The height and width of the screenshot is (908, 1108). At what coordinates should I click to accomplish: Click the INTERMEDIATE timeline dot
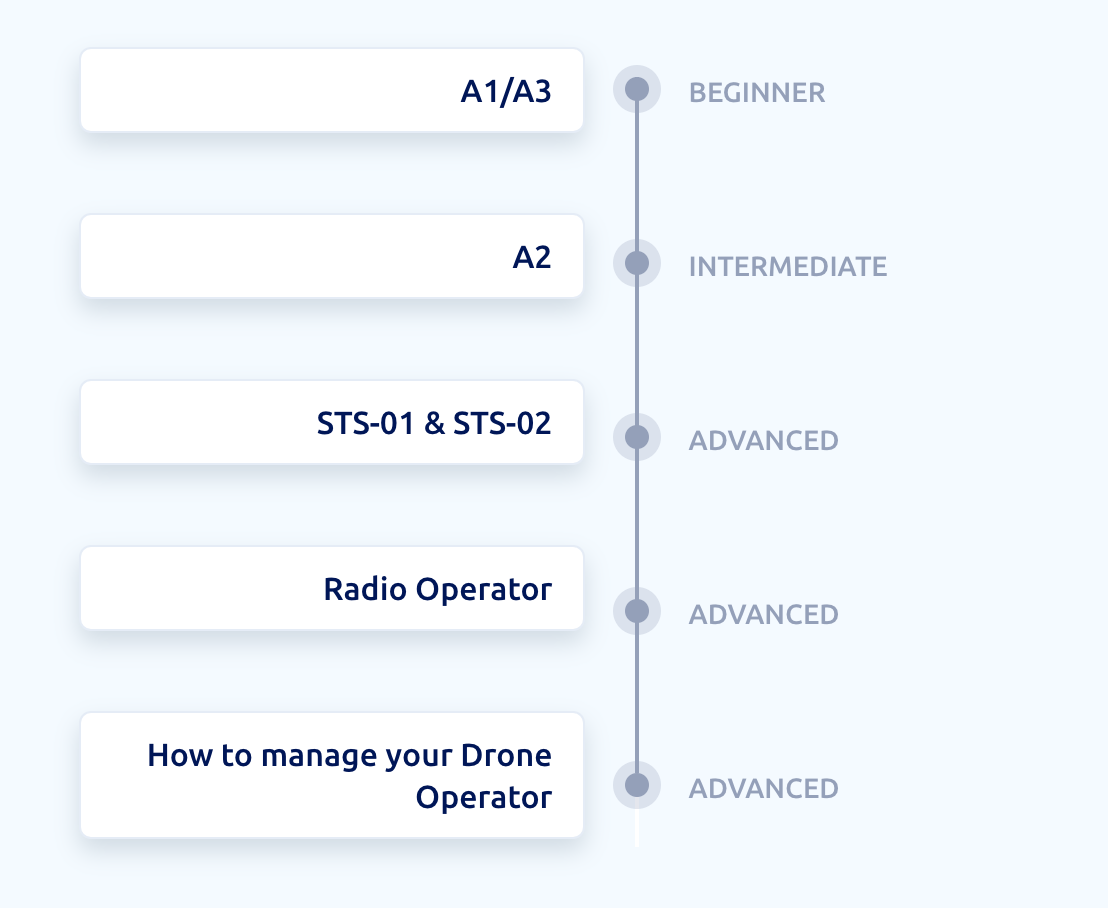click(x=636, y=263)
